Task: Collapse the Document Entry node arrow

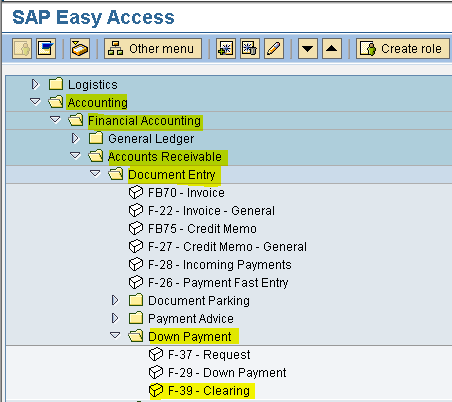Action: point(95,173)
